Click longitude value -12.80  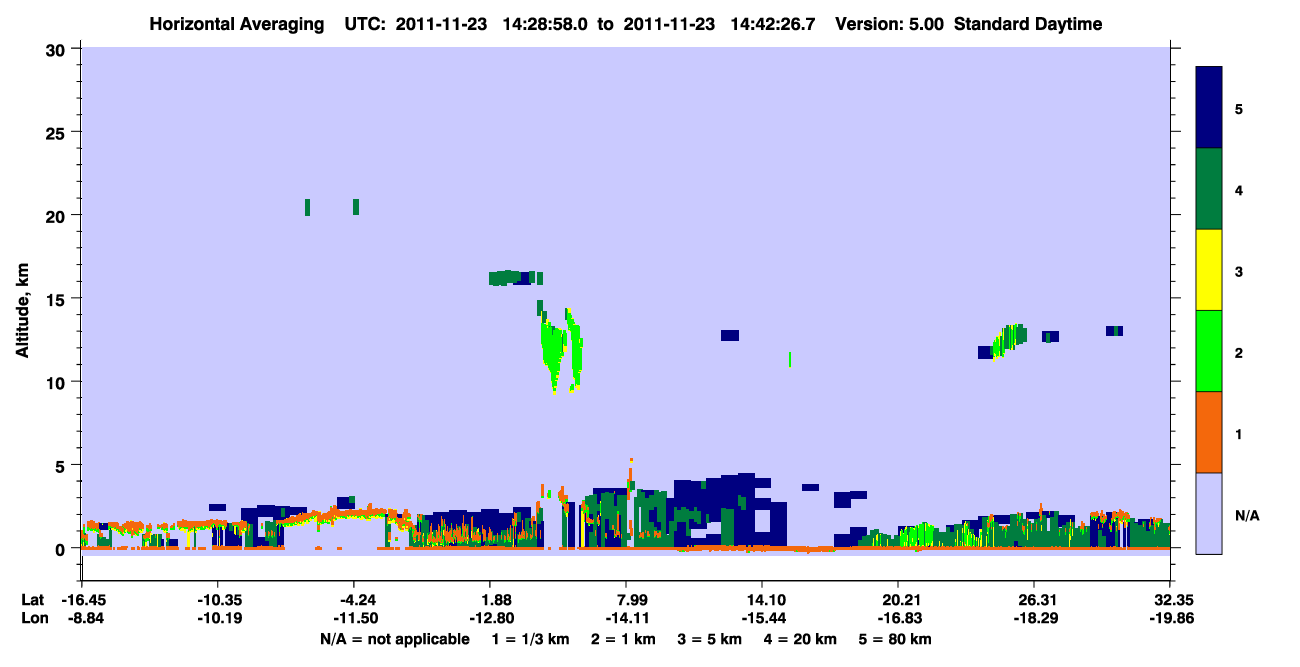(490, 617)
